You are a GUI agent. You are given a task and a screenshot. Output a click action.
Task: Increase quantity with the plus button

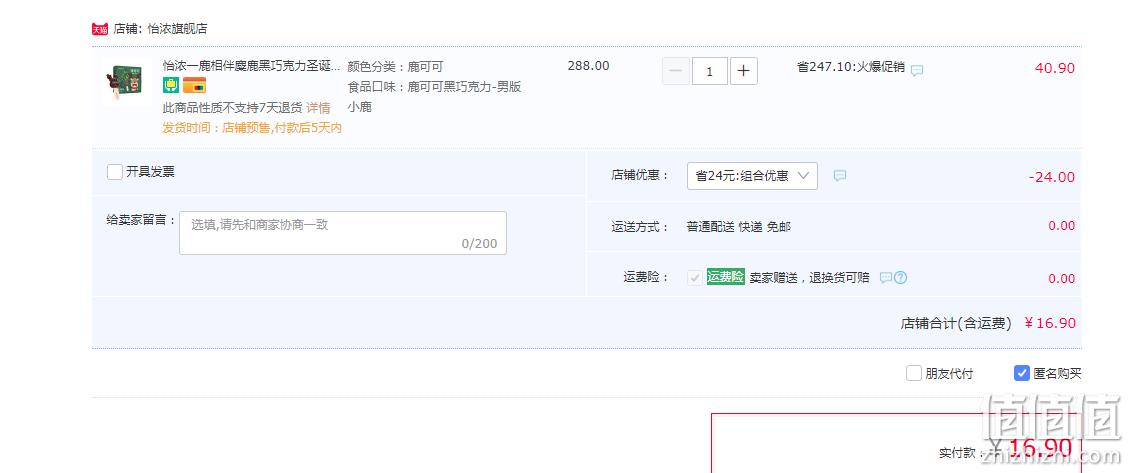click(x=744, y=71)
